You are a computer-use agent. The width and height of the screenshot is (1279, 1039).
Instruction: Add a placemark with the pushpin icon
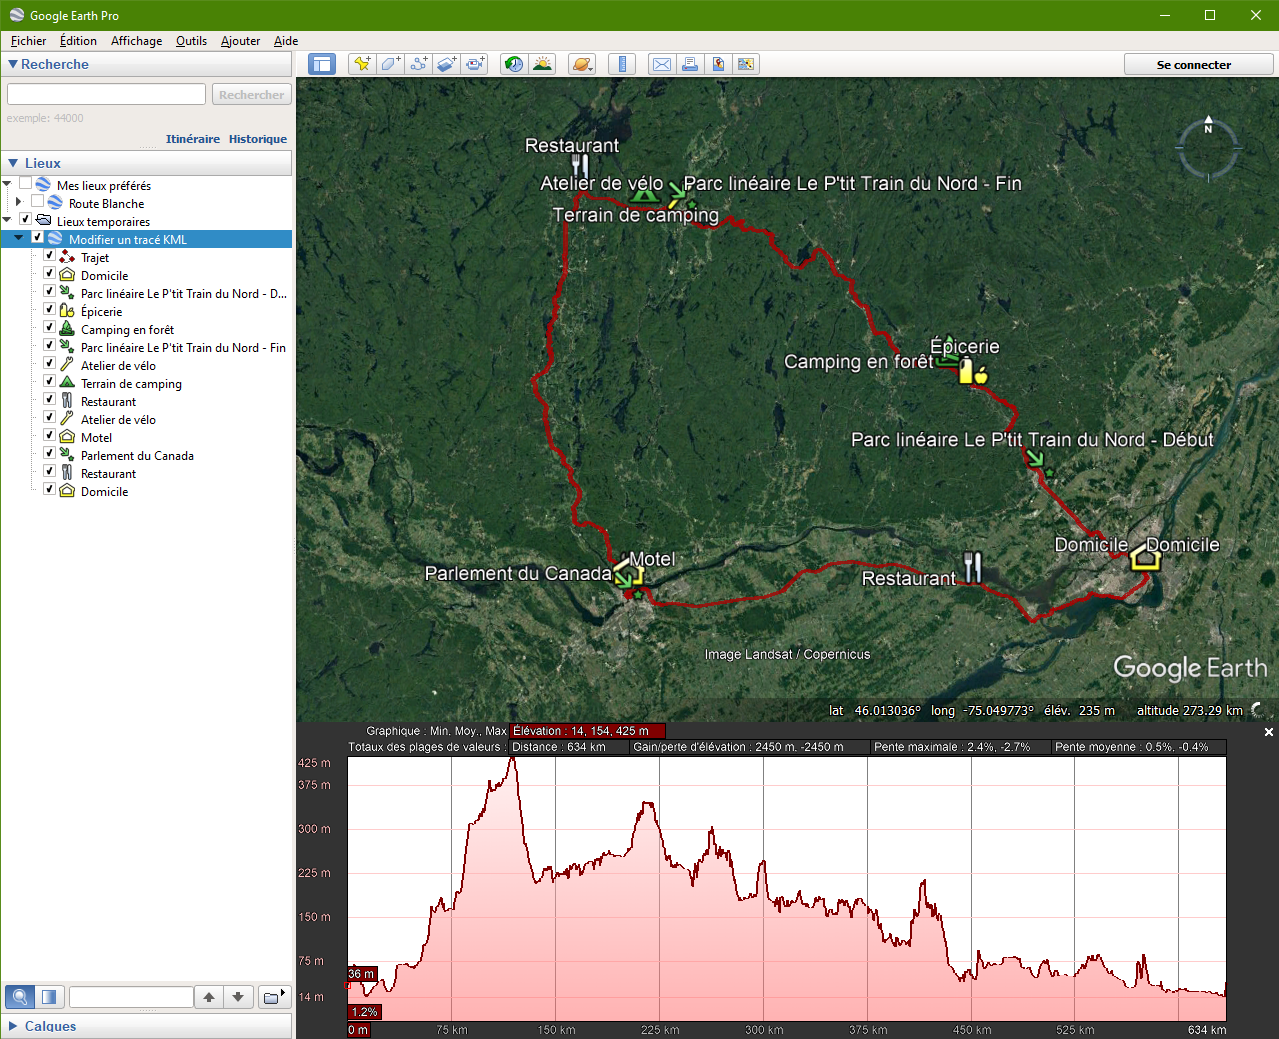click(x=362, y=64)
